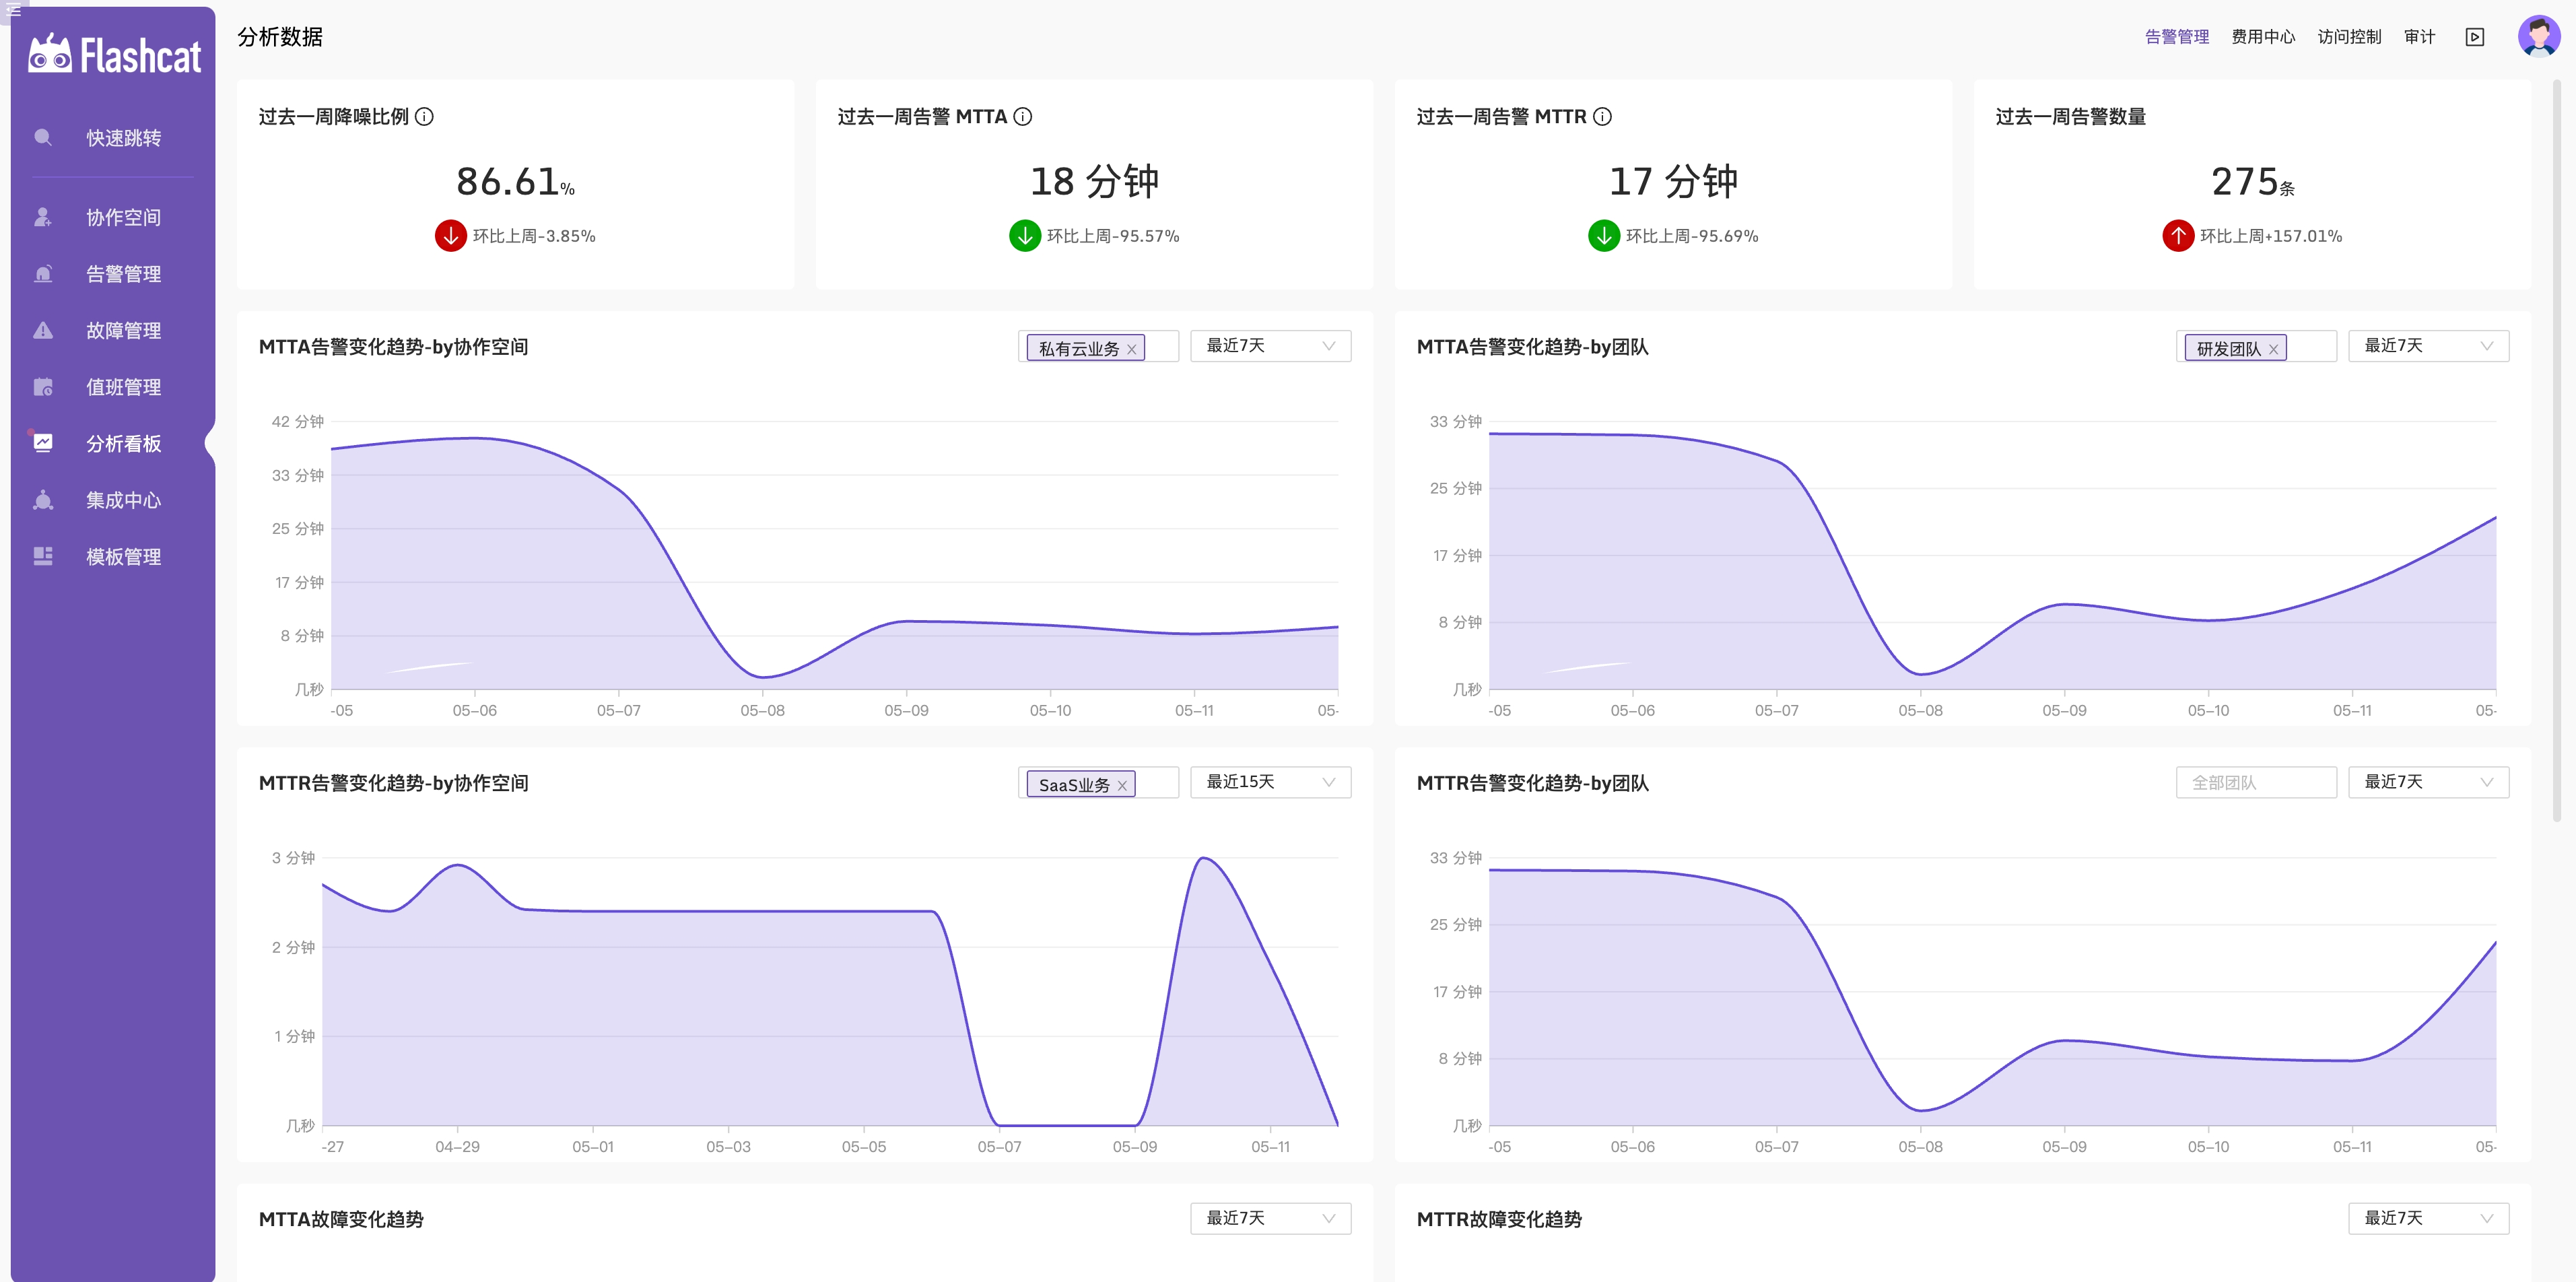This screenshot has height=1282, width=2576.
Task: Select 告警管理 label in sidebar
Action: click(x=123, y=274)
